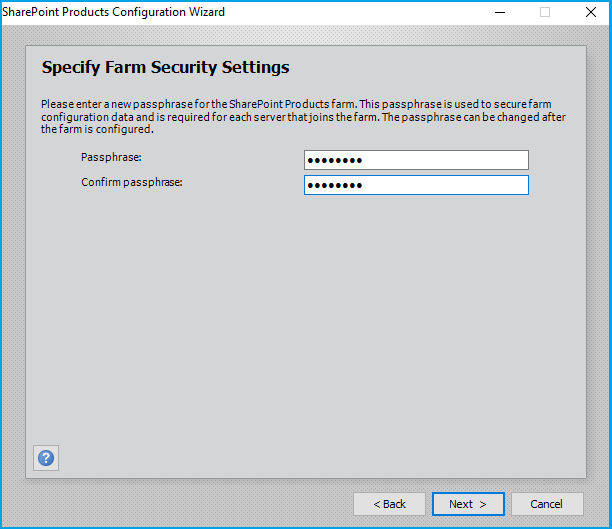Proceed with the Next button
Viewport: 612px width, 529px height.
coord(468,504)
